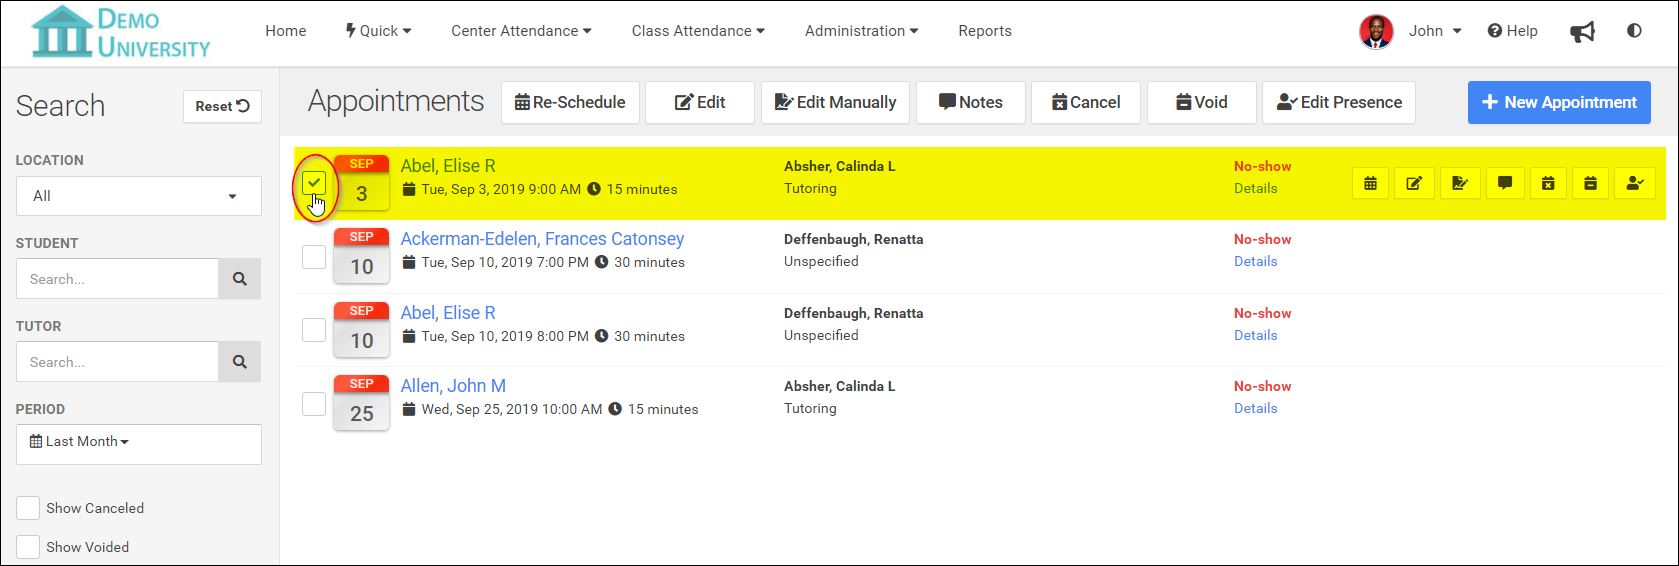Click the re-schedule calendar icon in highlighted row
1679x566 pixels.
[x=1370, y=183]
